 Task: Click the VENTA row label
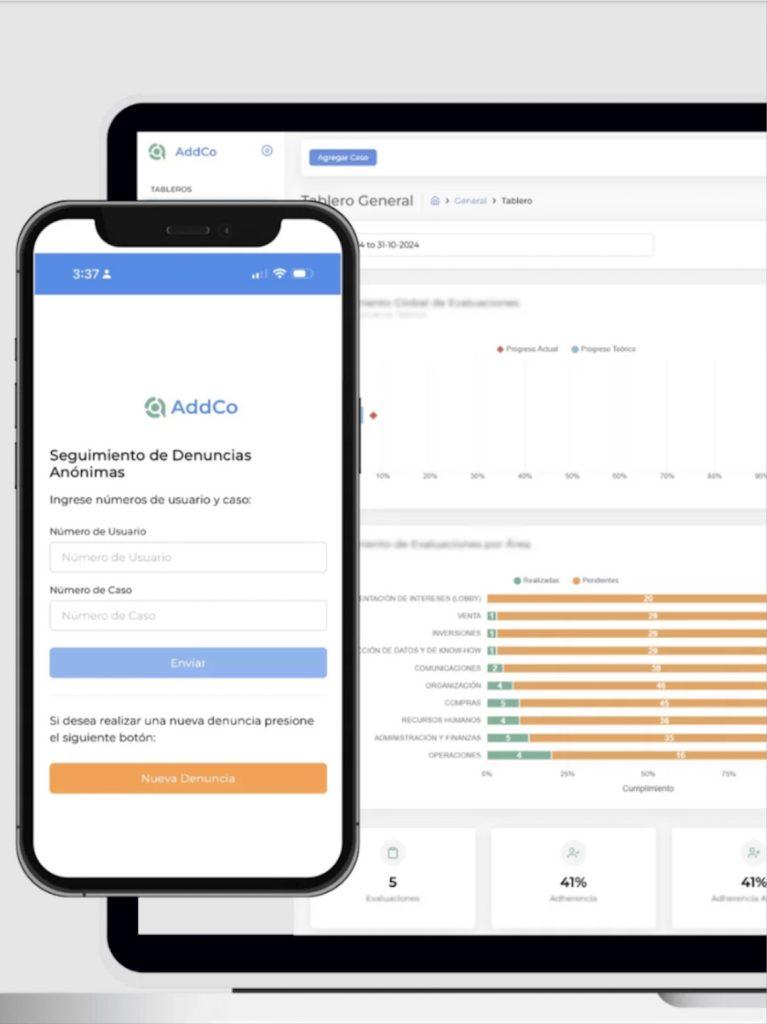pyautogui.click(x=469, y=616)
